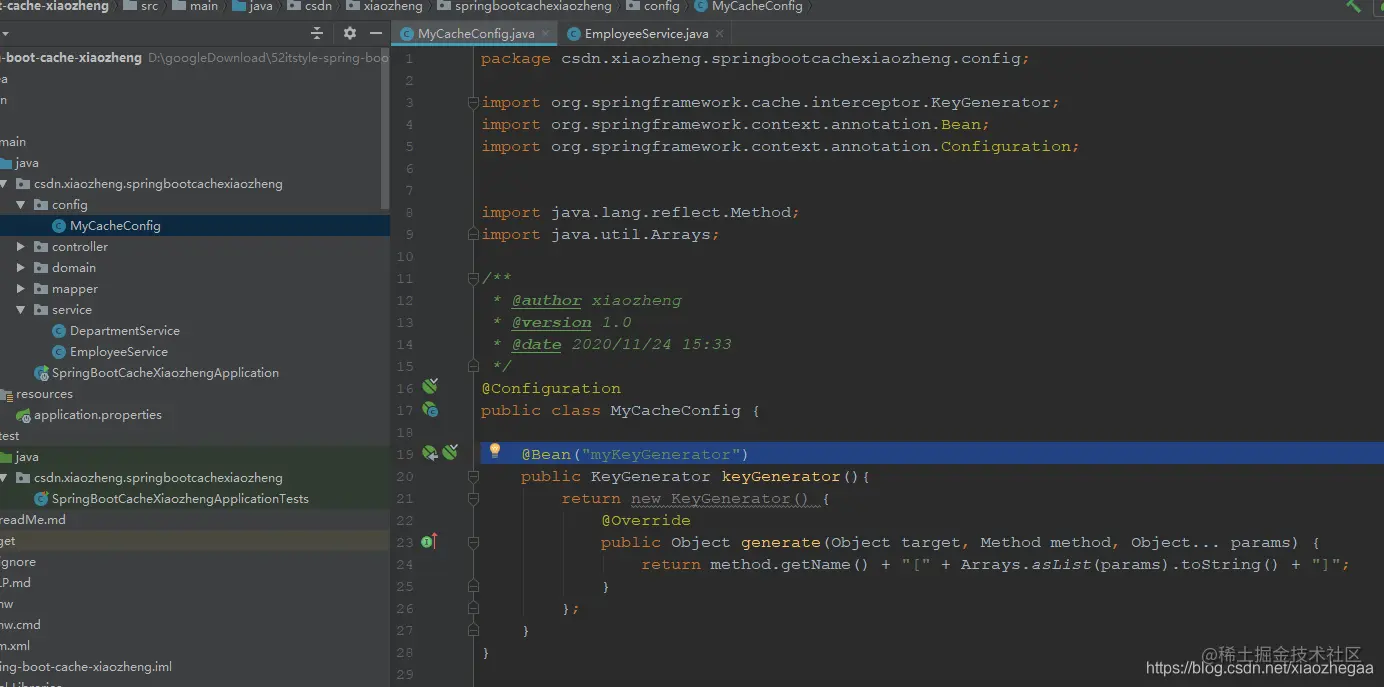Click the @Configuration annotation text

point(550,388)
